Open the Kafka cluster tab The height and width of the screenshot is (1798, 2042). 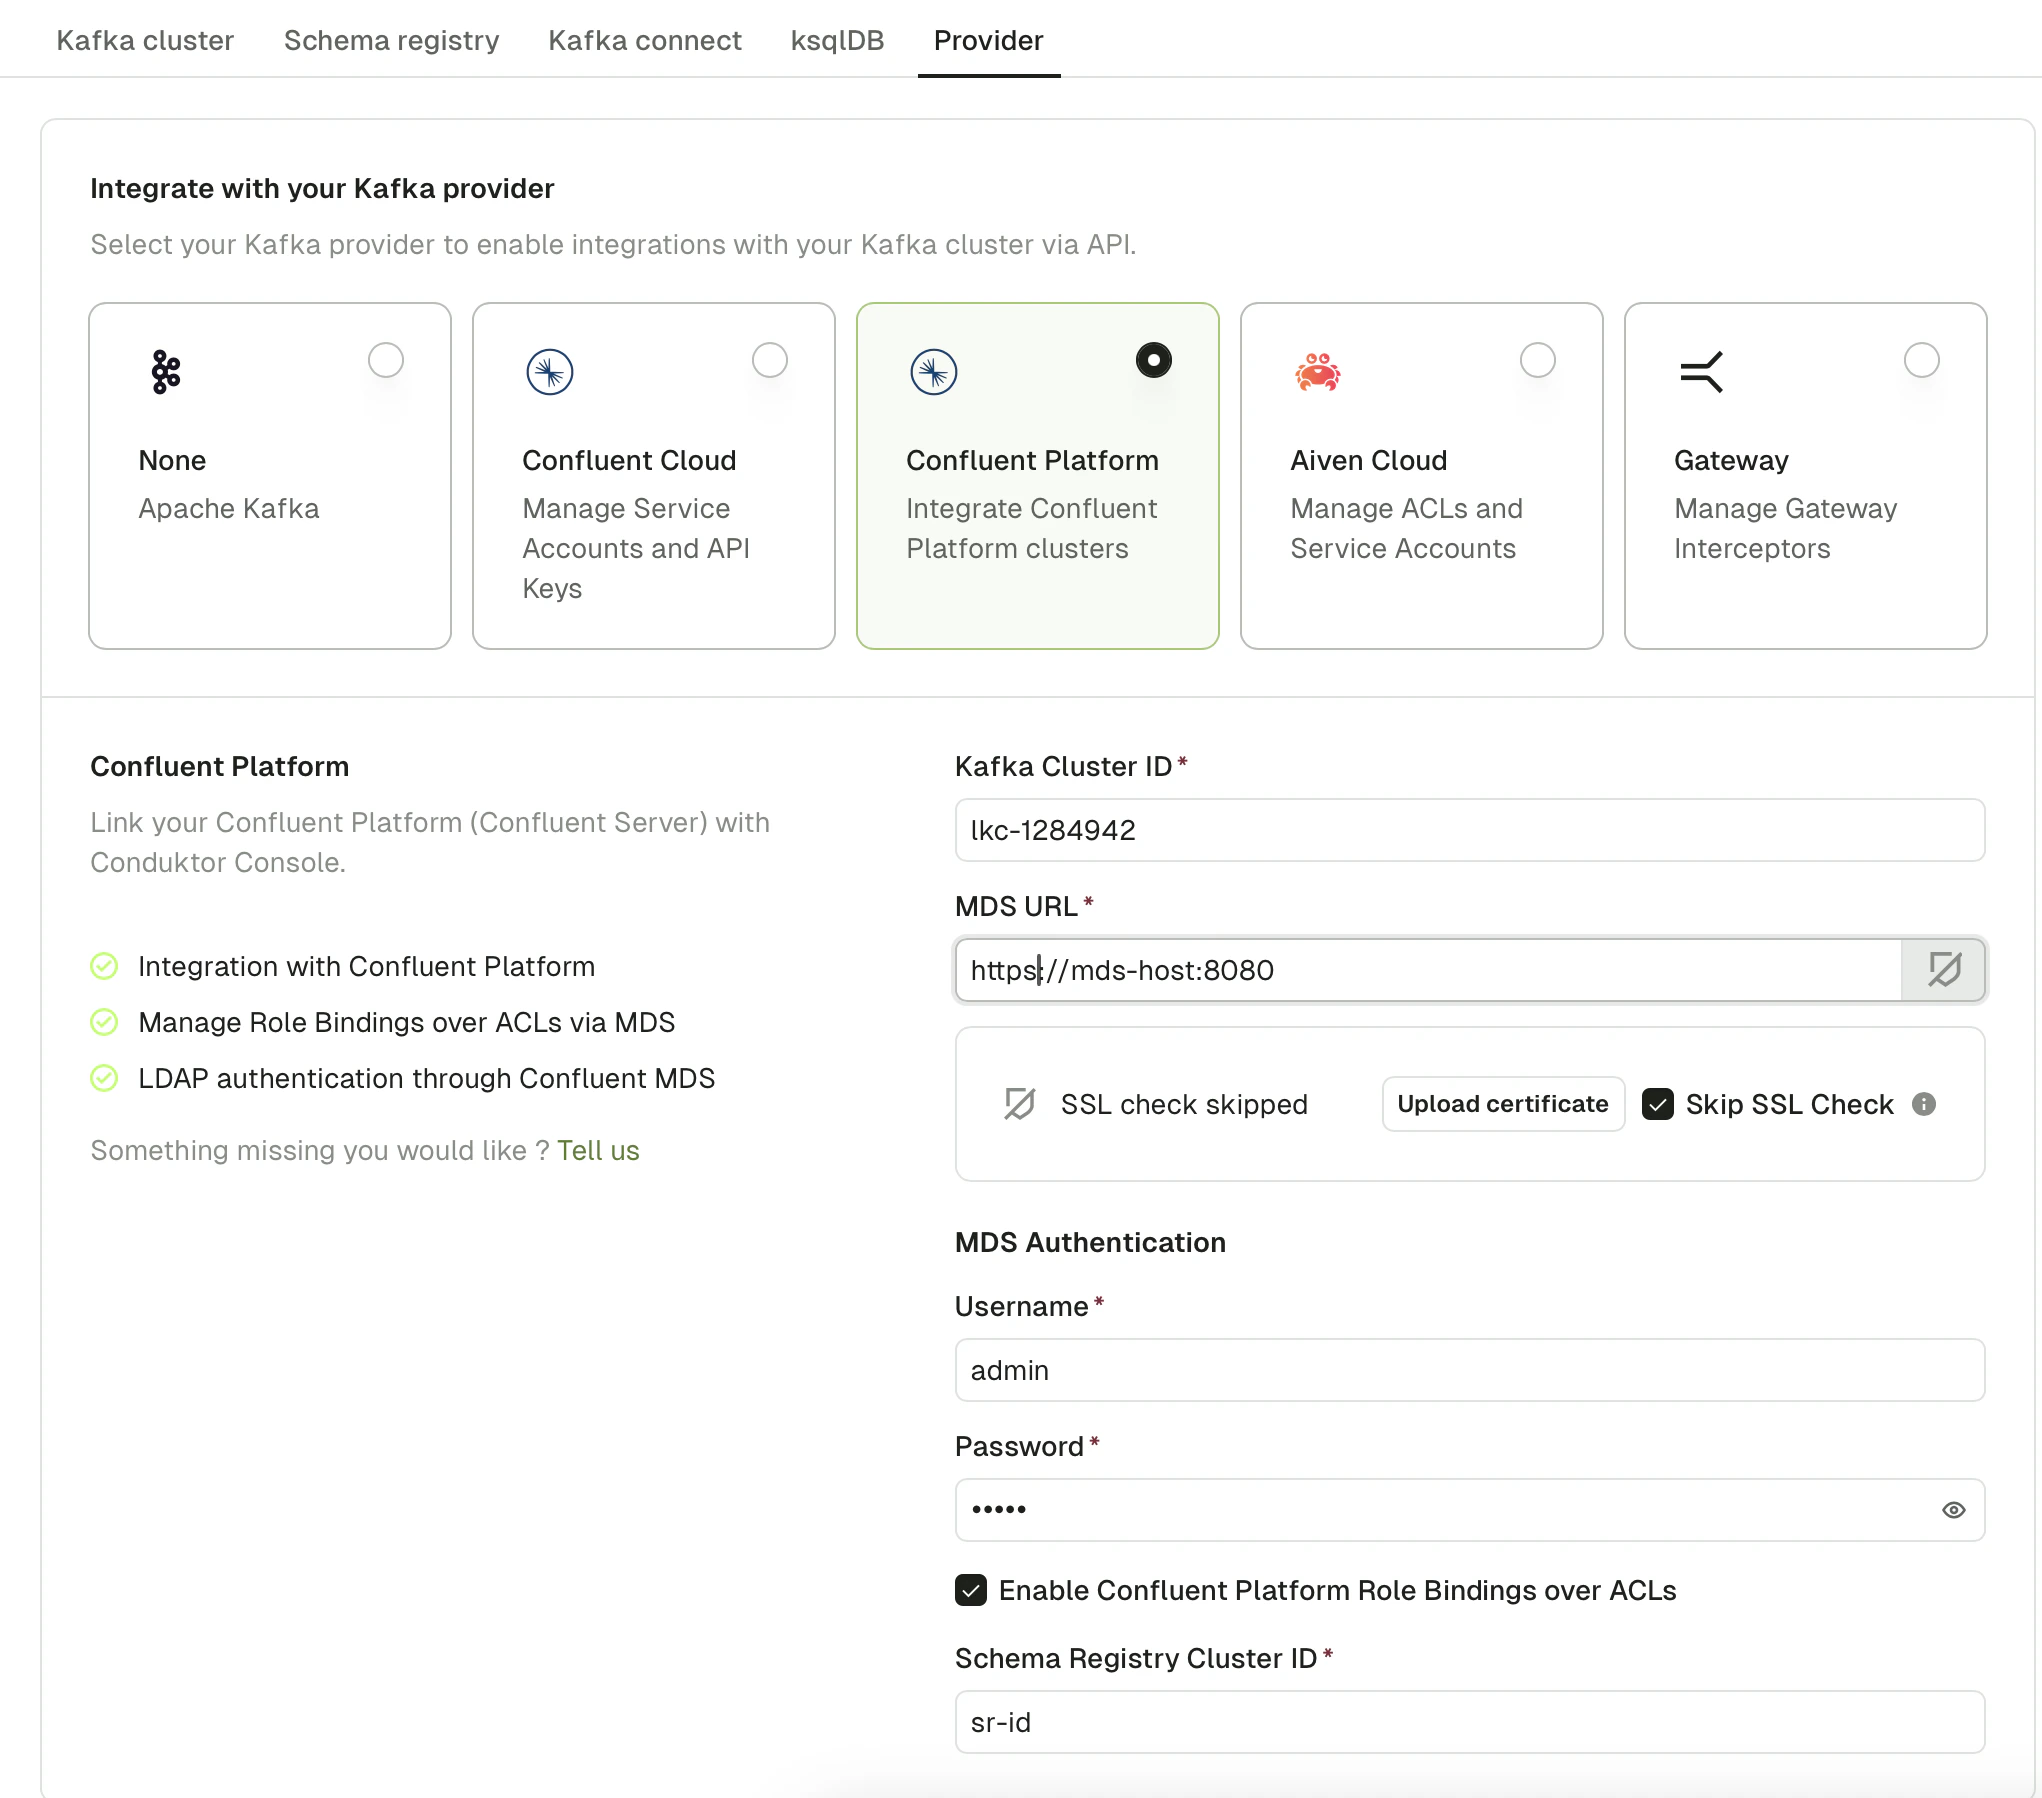pyautogui.click(x=145, y=40)
